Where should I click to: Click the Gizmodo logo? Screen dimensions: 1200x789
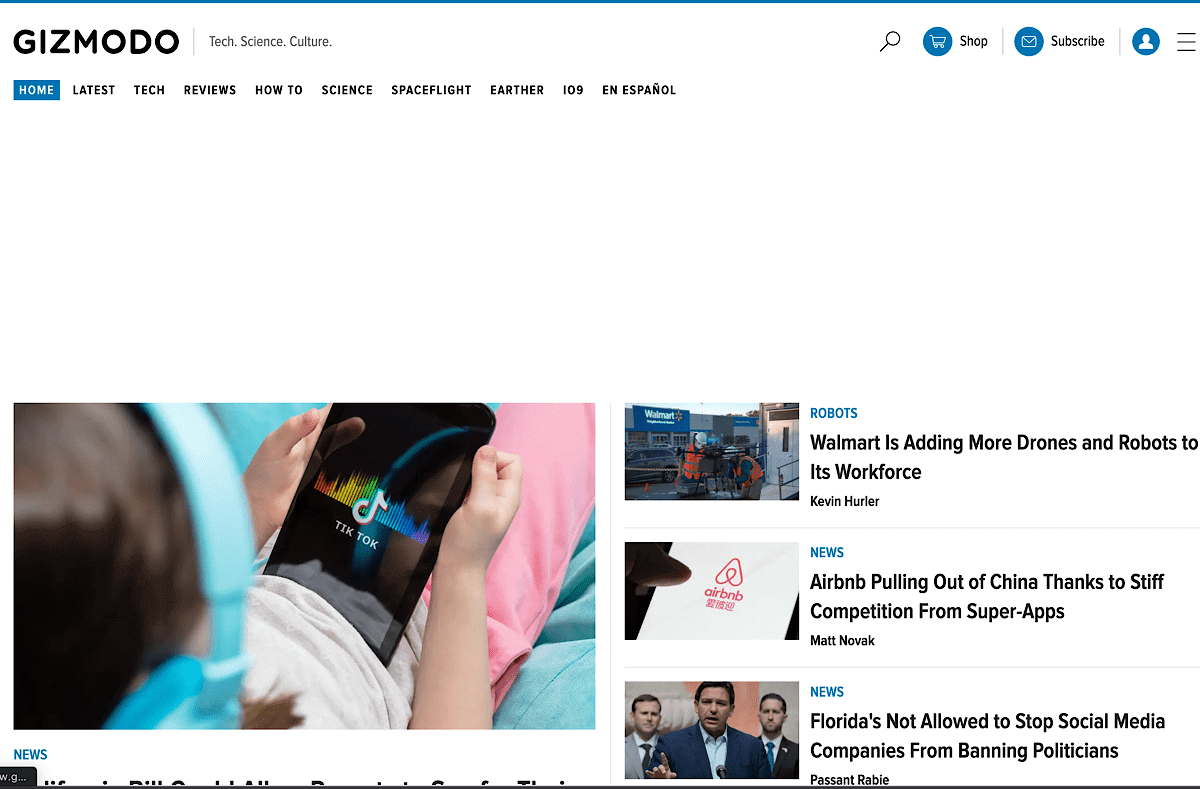(96, 41)
